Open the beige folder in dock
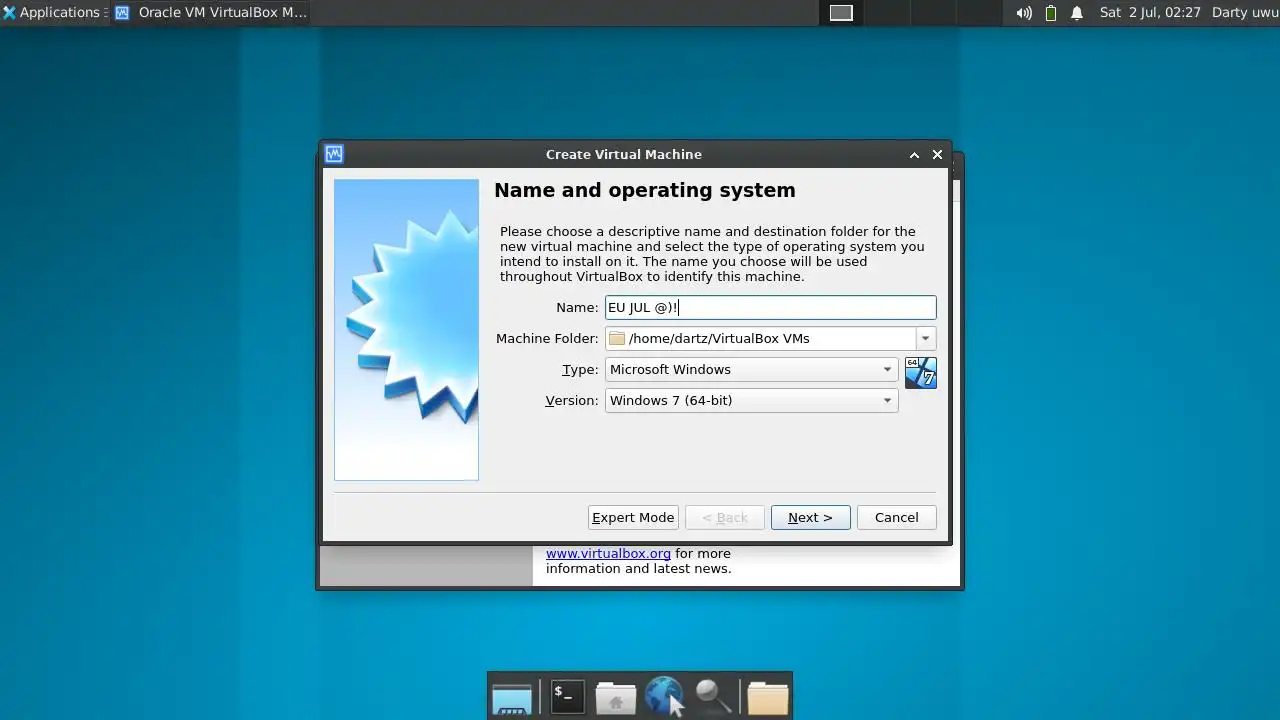Screen dimensions: 1280x720 tap(768, 697)
